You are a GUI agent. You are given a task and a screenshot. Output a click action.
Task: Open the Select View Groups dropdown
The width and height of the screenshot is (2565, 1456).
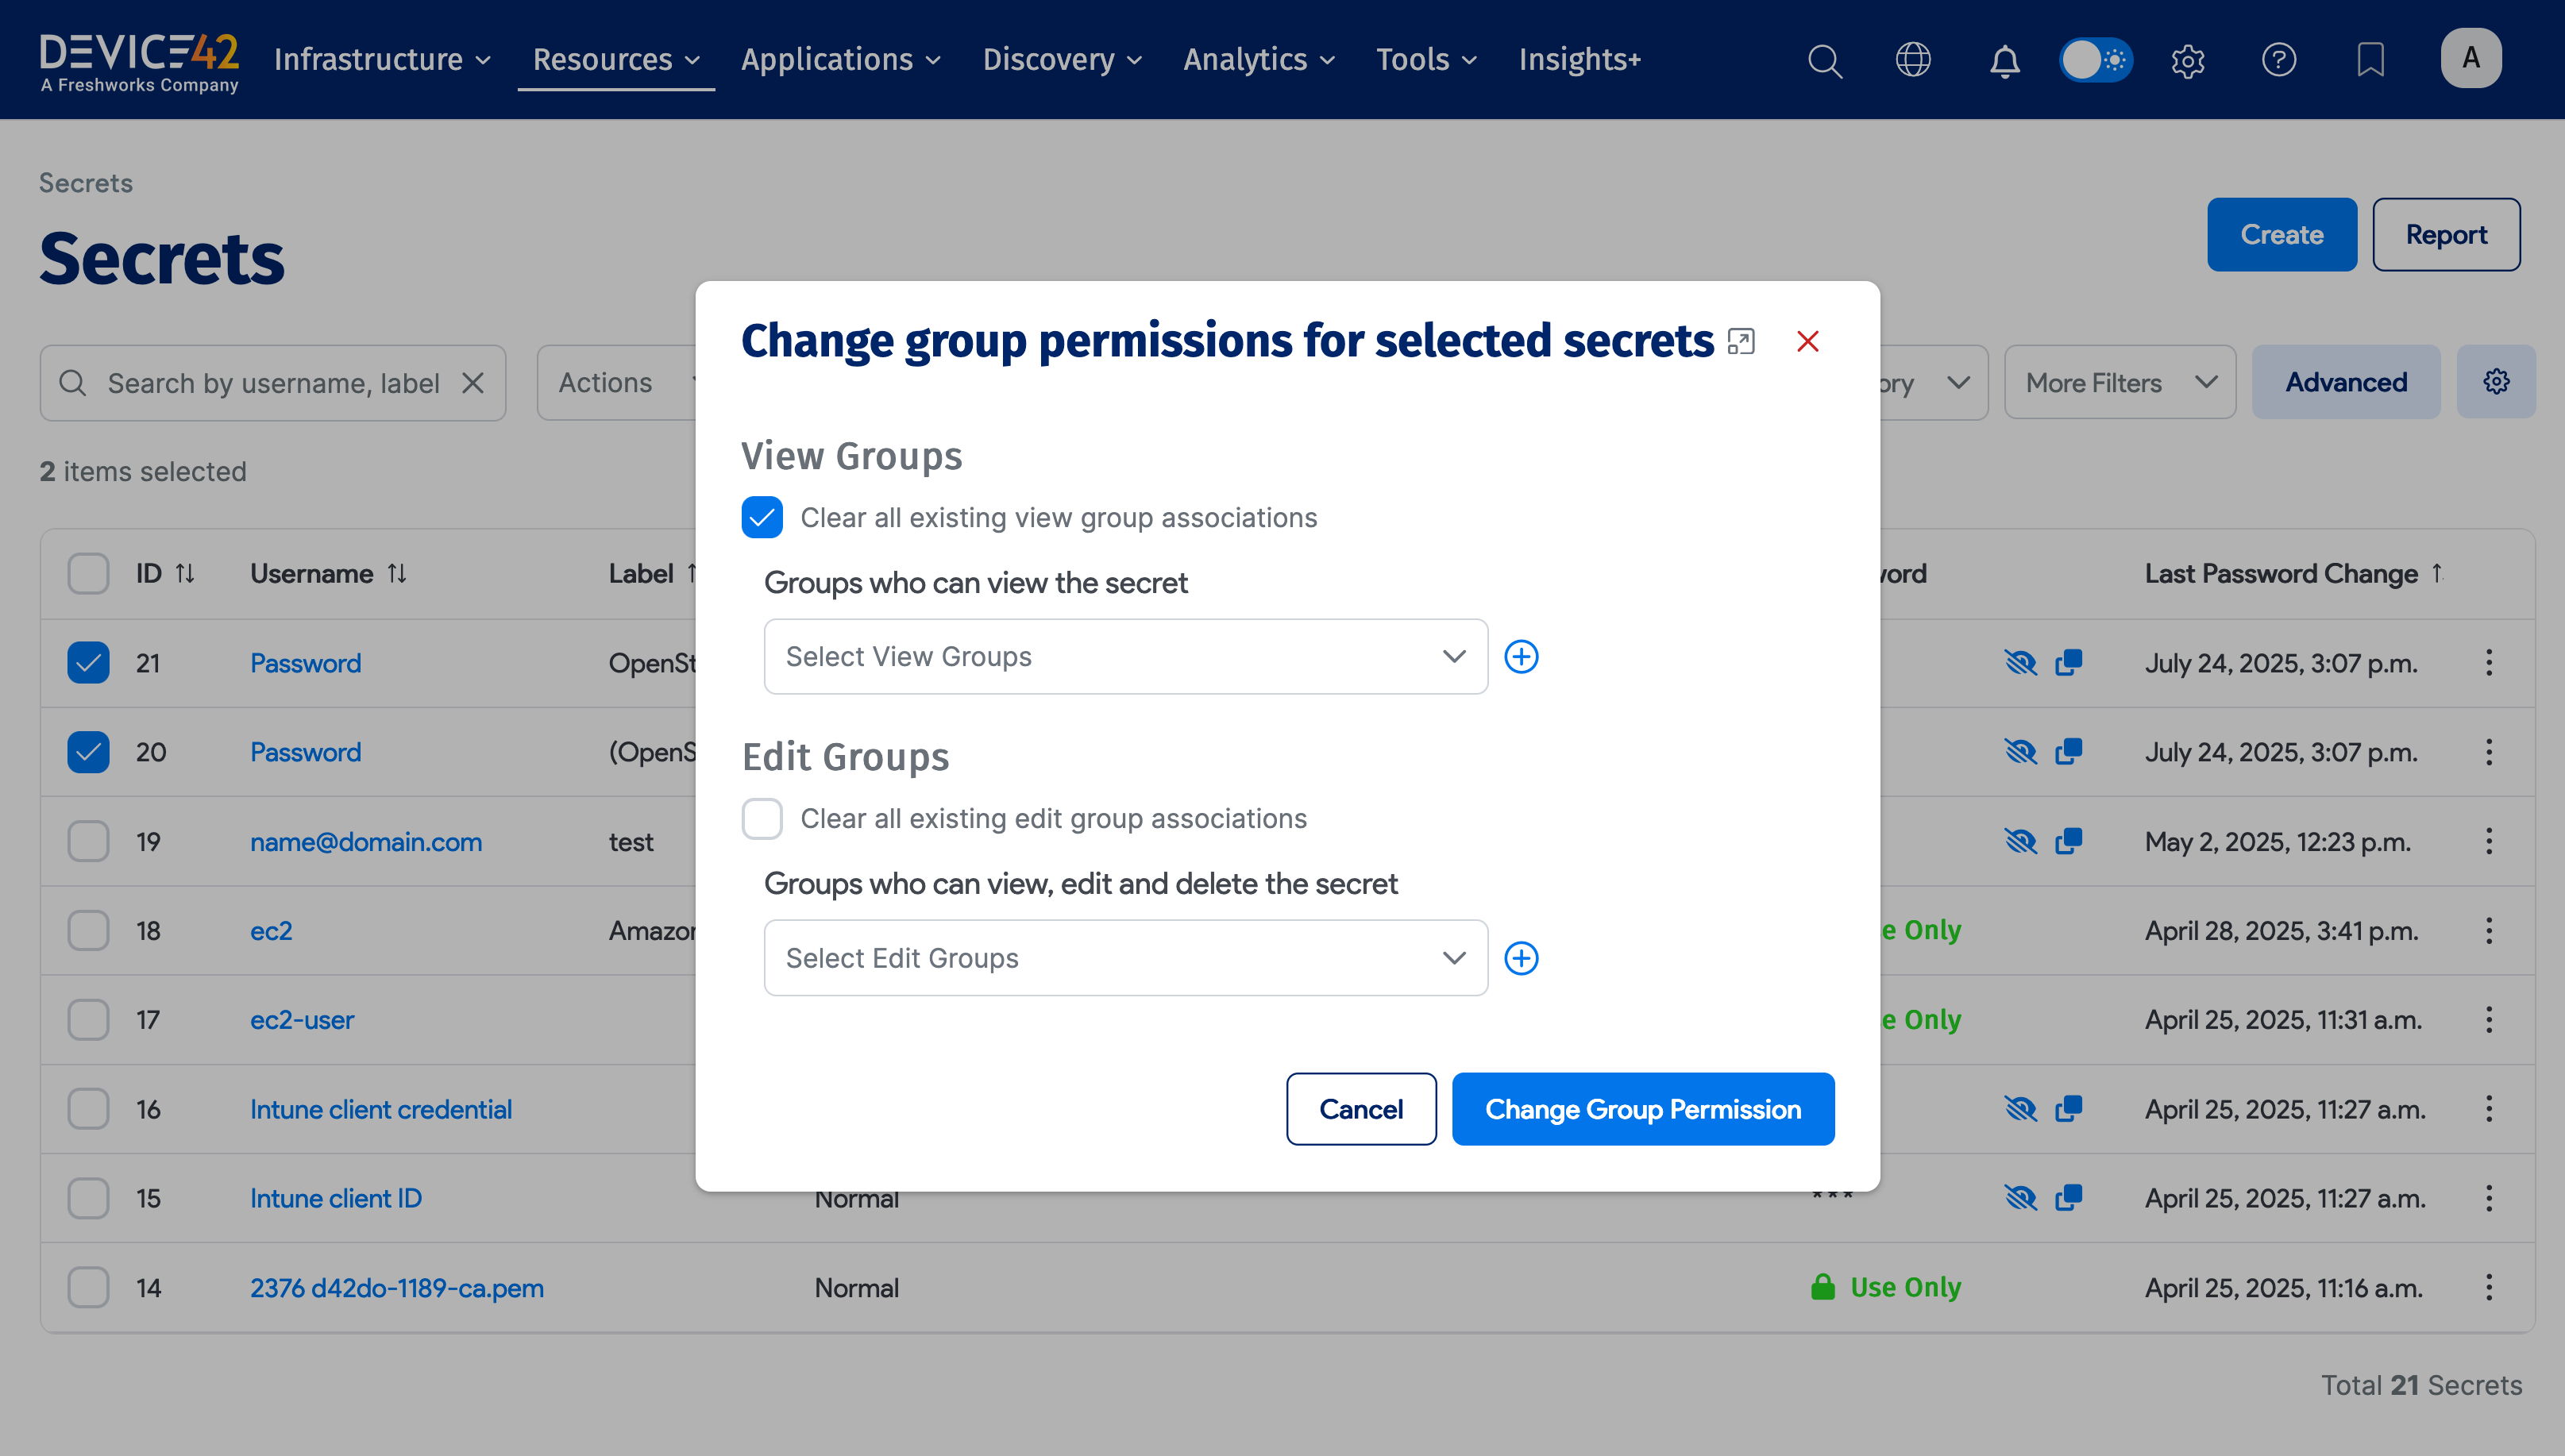1125,657
